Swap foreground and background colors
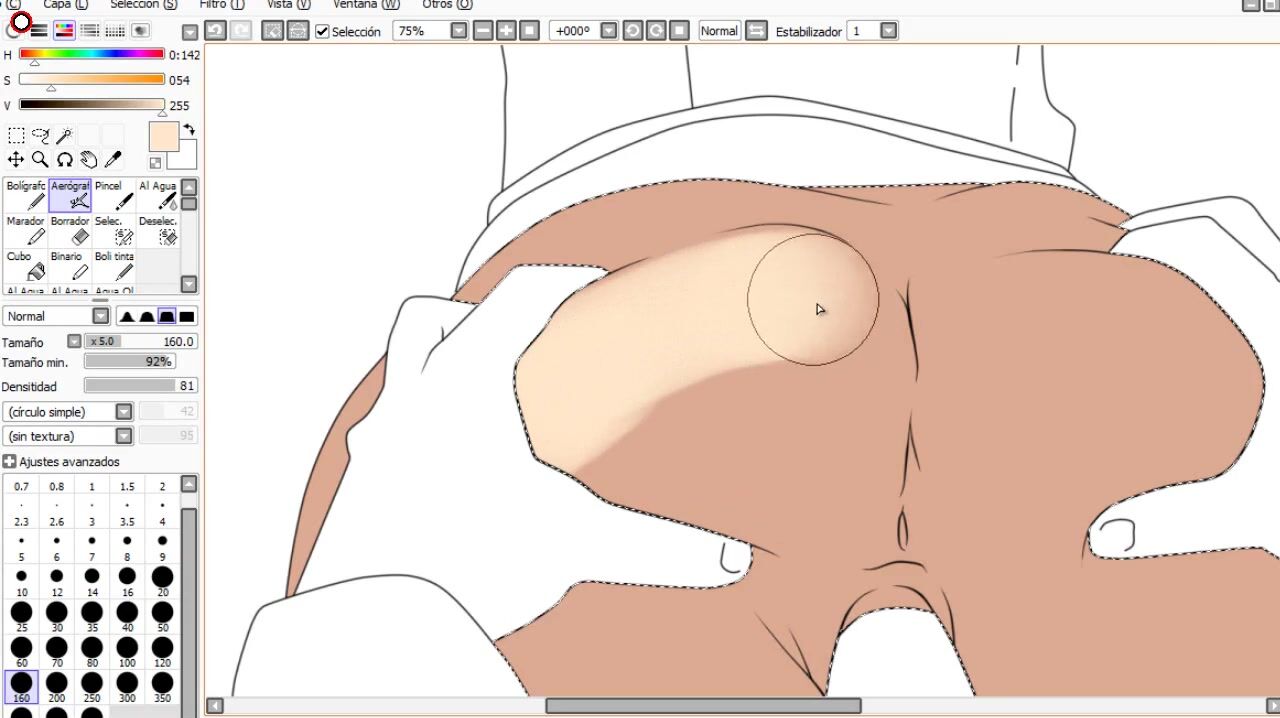The image size is (1280, 718). (189, 130)
